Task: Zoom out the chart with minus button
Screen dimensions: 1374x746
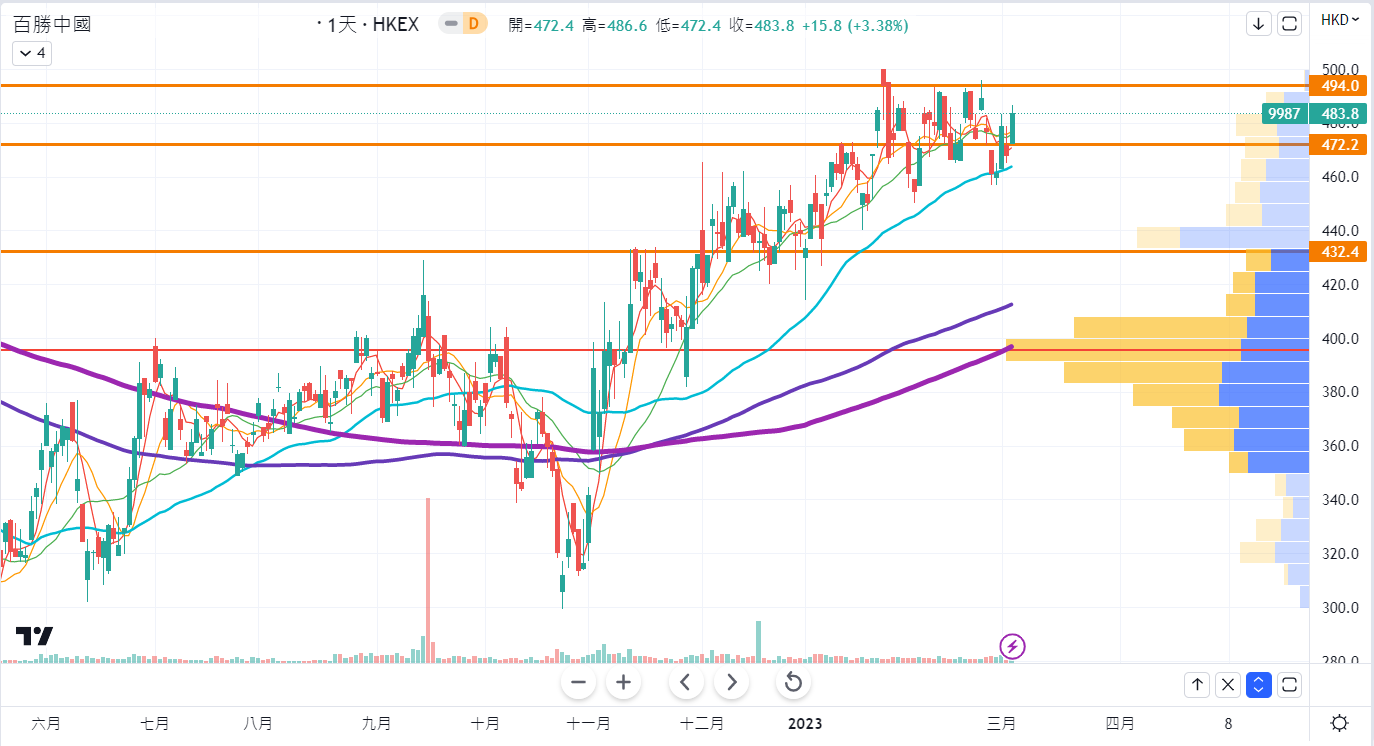Action: coord(578,683)
